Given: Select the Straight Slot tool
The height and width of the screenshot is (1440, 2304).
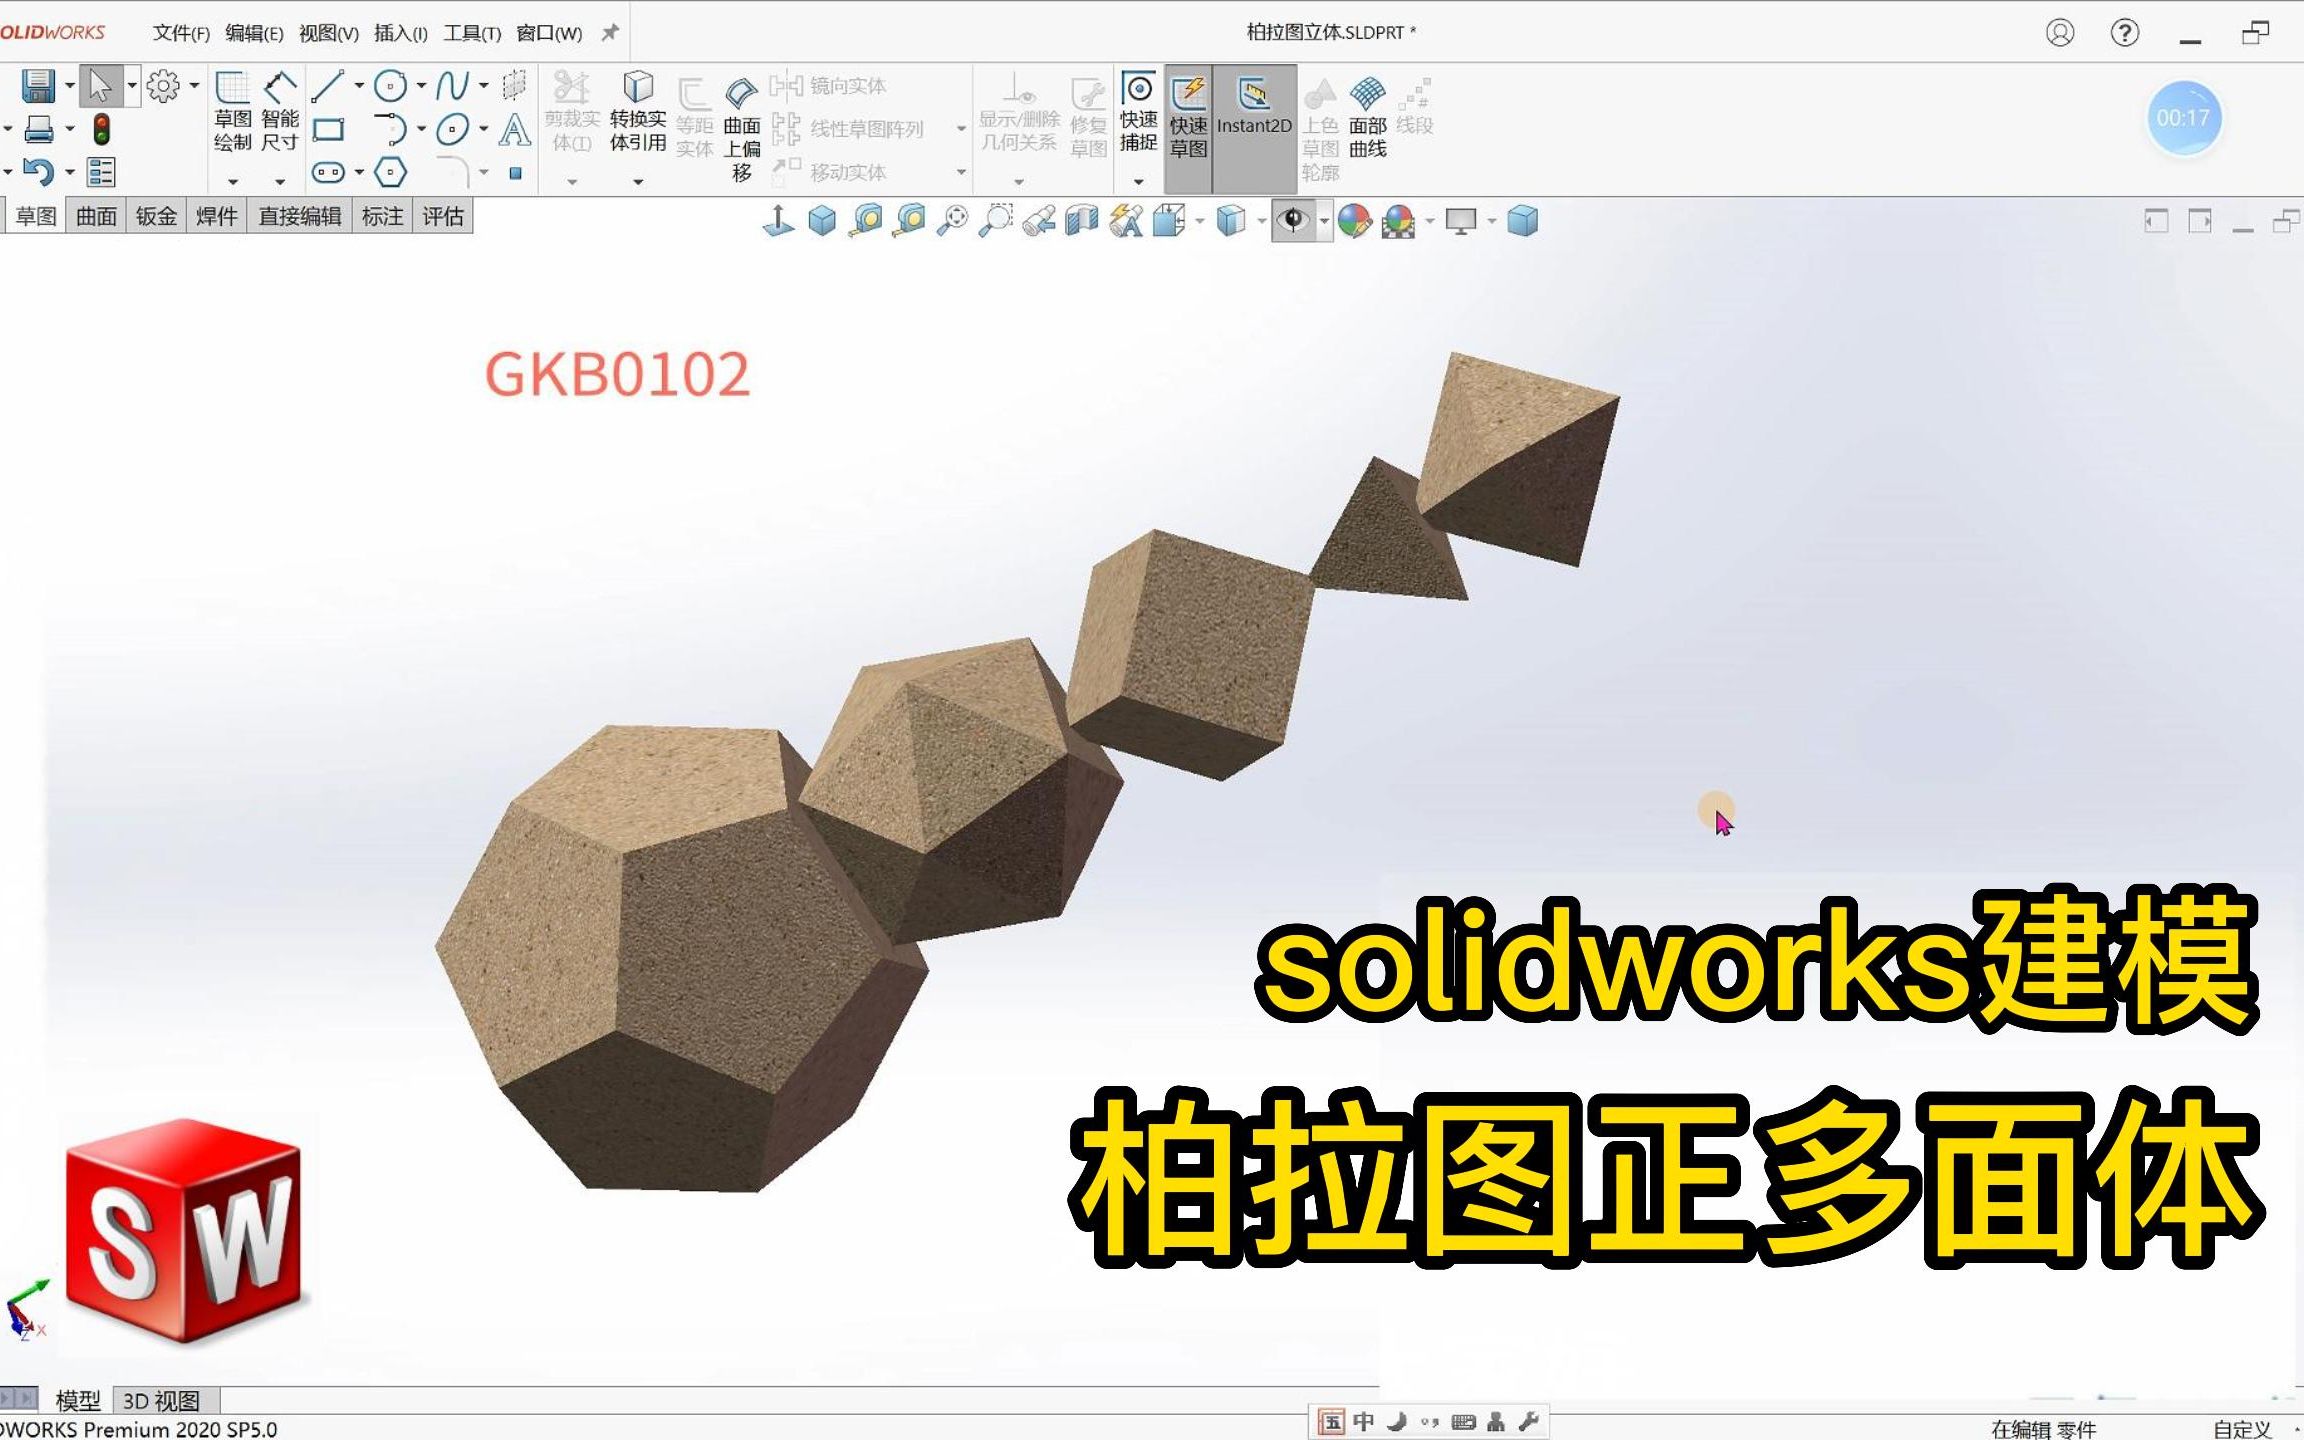Looking at the screenshot, I should 328,172.
